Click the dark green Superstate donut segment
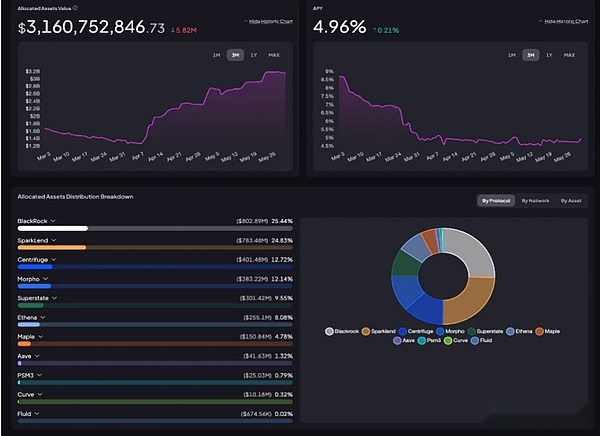This screenshot has width=600, height=436. 406,264
